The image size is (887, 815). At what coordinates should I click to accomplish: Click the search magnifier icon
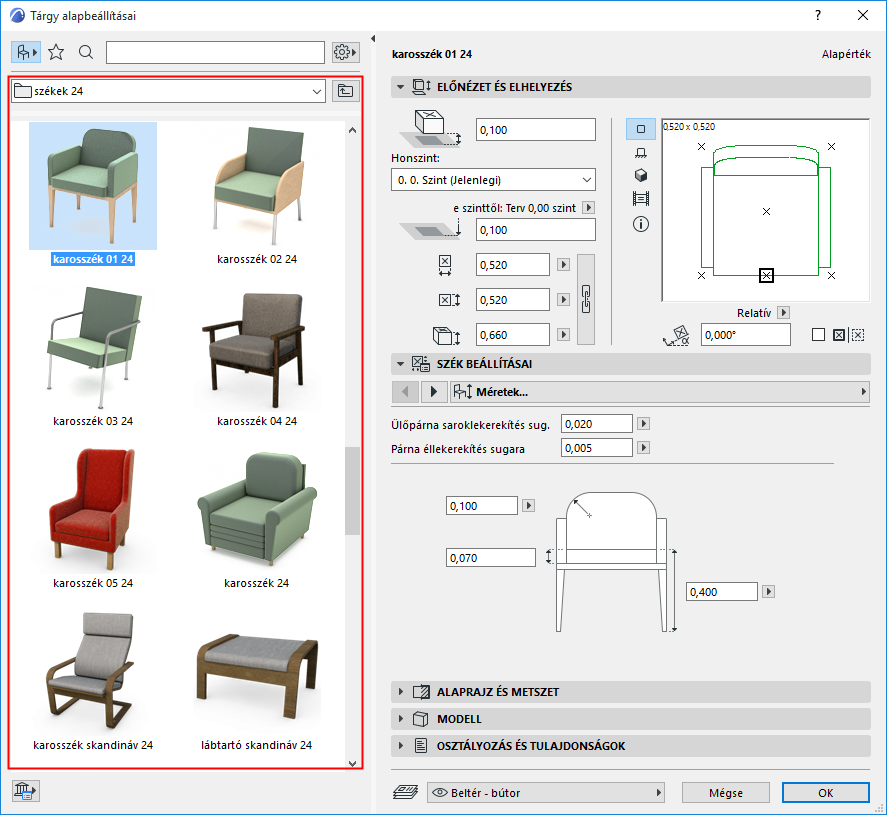click(86, 52)
